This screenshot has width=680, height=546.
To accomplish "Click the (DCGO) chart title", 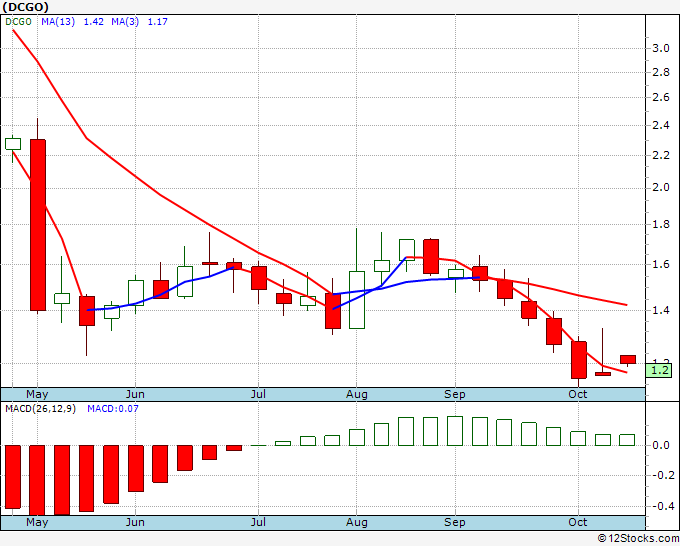I will (26, 7).
